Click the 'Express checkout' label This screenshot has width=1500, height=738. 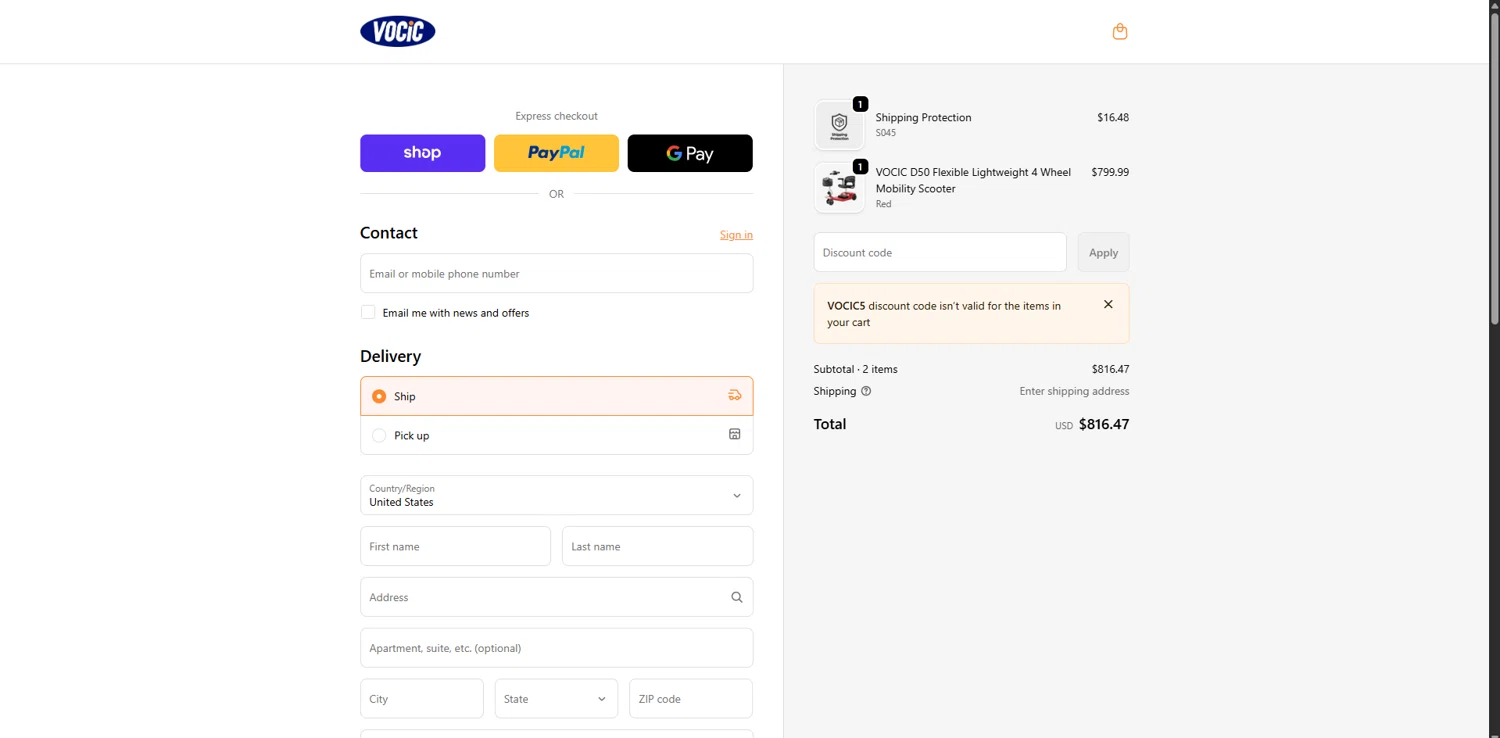[x=556, y=116]
